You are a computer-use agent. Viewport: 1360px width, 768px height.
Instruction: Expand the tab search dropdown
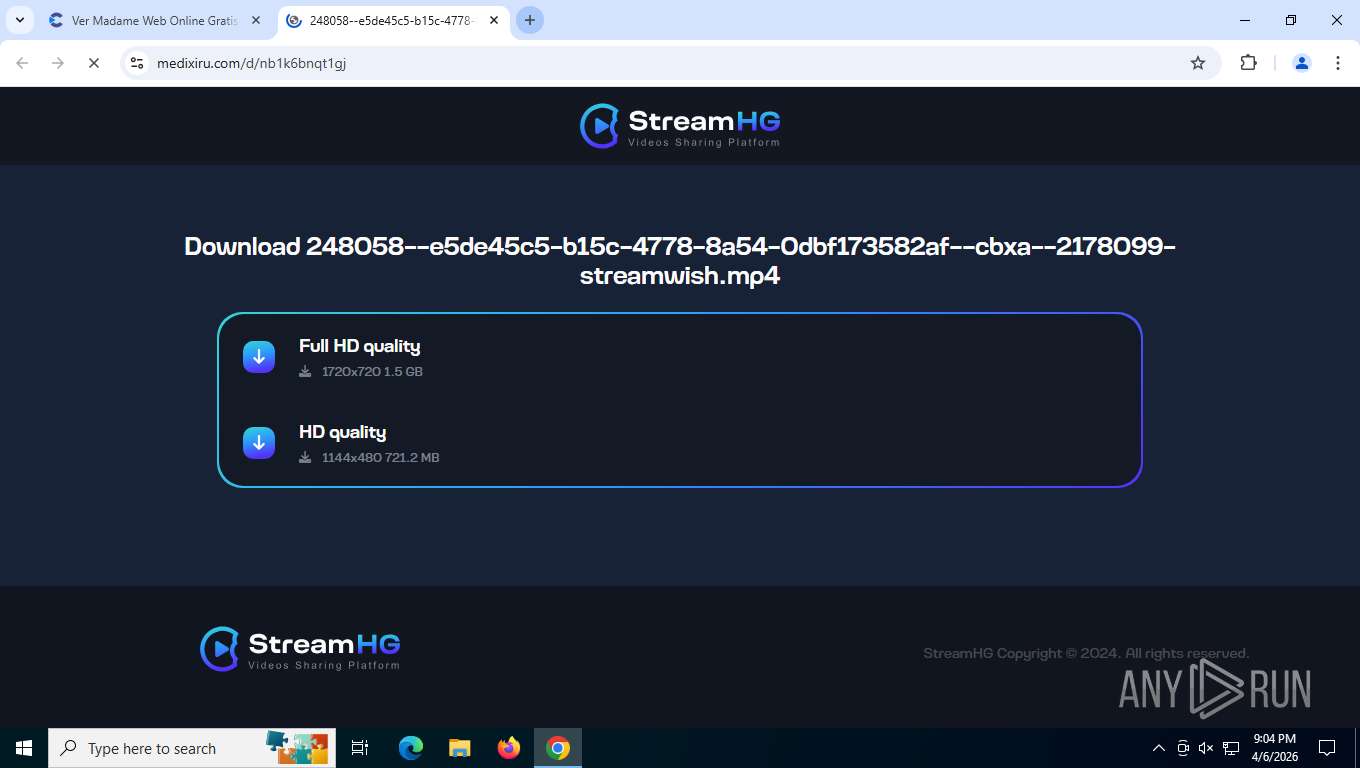click(x=20, y=20)
